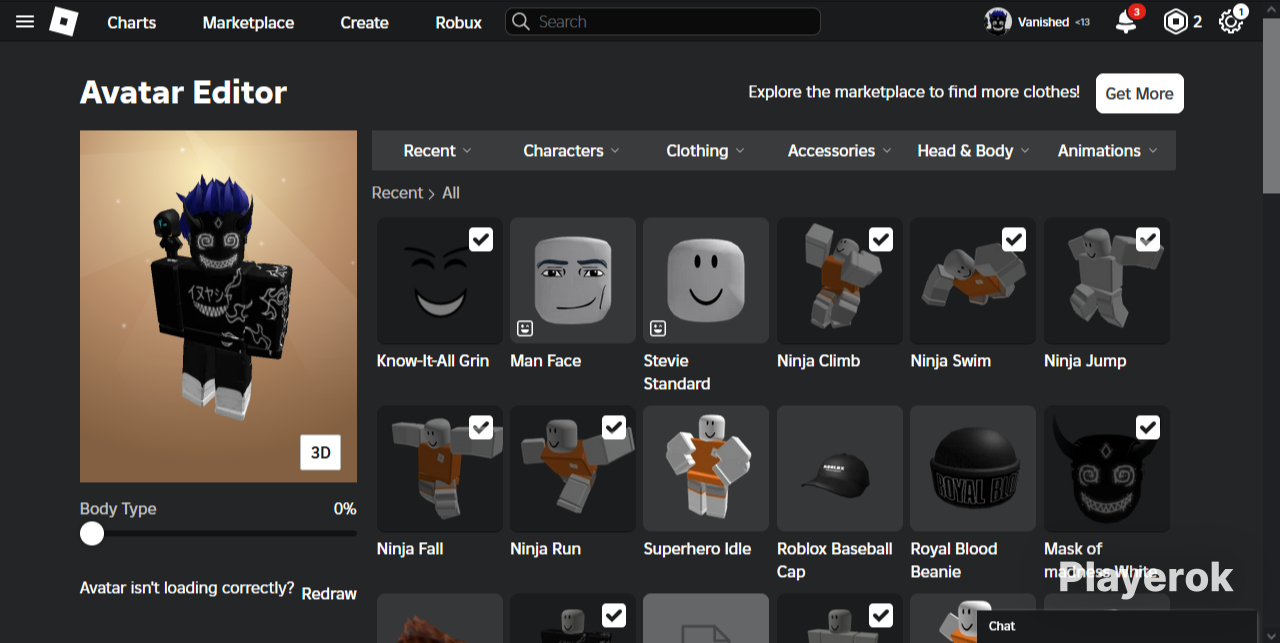The height and width of the screenshot is (643, 1280).
Task: Uncheck the Ninja Jump checkbox
Action: click(x=1148, y=239)
